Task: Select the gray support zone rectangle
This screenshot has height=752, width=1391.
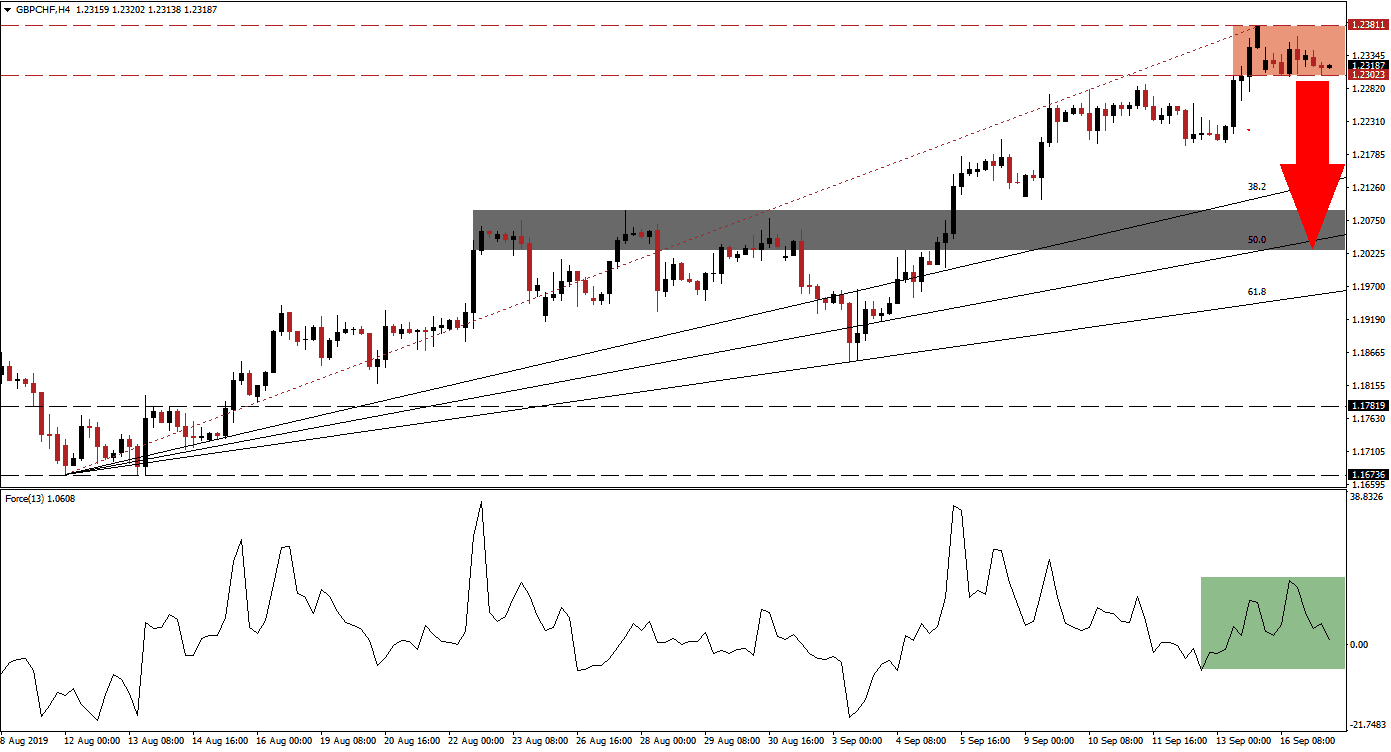Action: click(908, 230)
